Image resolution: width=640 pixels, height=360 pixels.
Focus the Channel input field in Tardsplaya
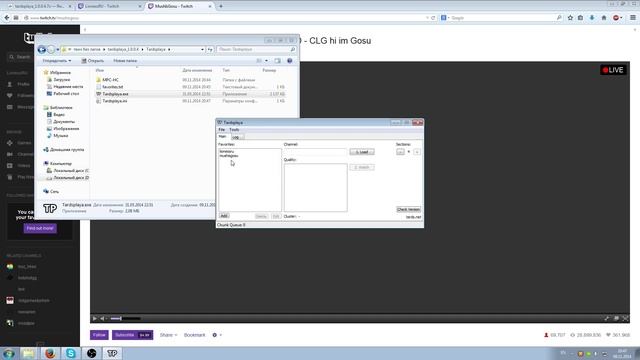pyautogui.click(x=315, y=152)
